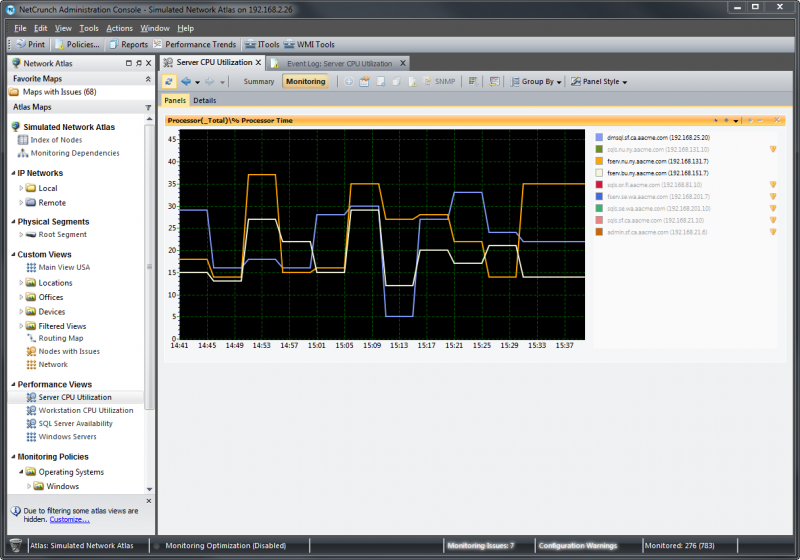
Task: Open the SQL Server Availability view
Action: pyautogui.click(x=70, y=424)
